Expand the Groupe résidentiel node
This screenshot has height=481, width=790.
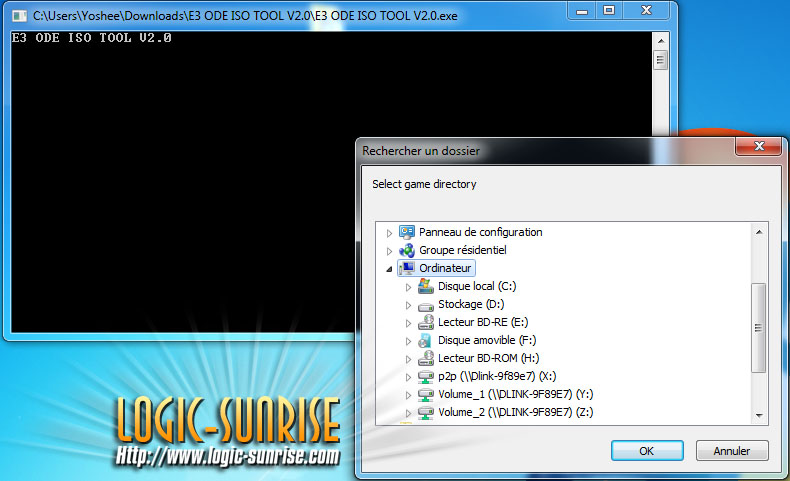pos(389,251)
